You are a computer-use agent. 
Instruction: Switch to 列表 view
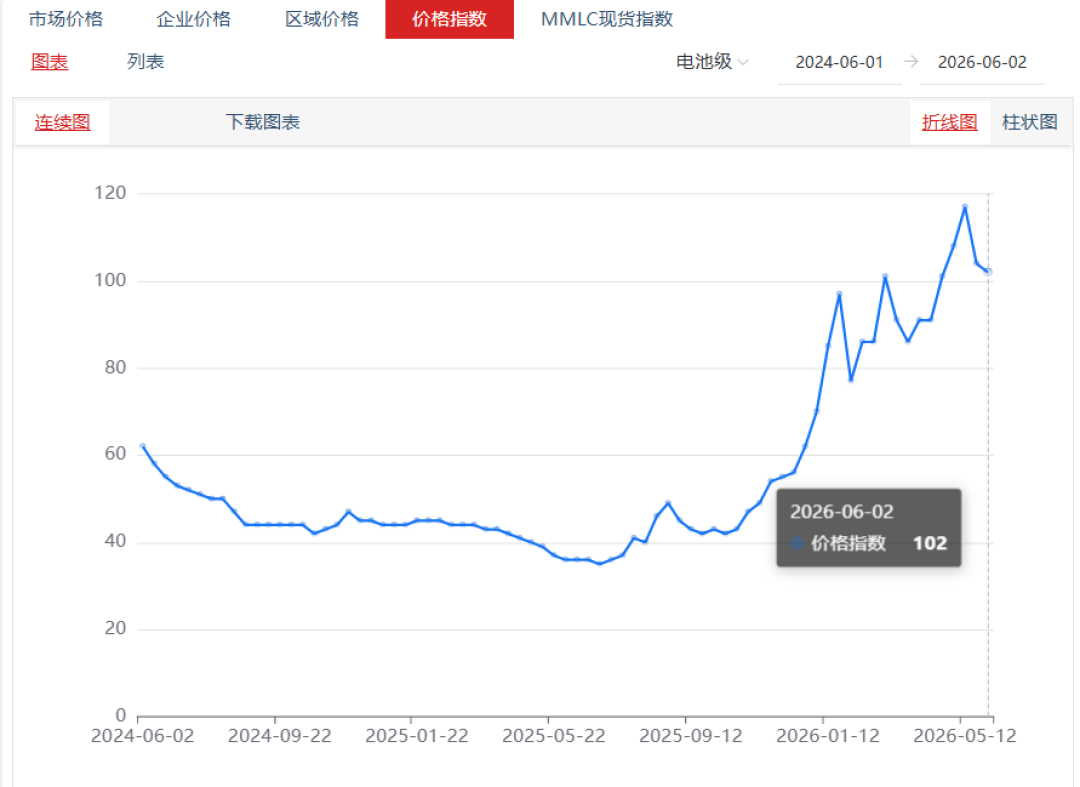[145, 62]
